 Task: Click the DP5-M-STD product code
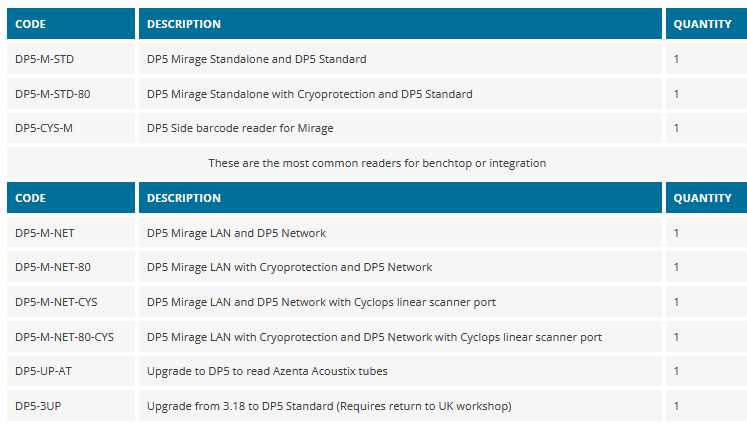click(44, 59)
